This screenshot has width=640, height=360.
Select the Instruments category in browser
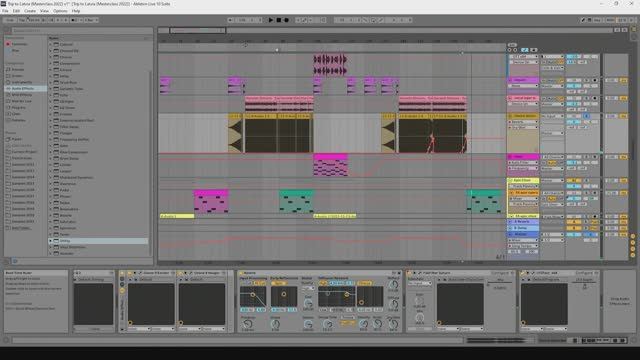point(21,82)
